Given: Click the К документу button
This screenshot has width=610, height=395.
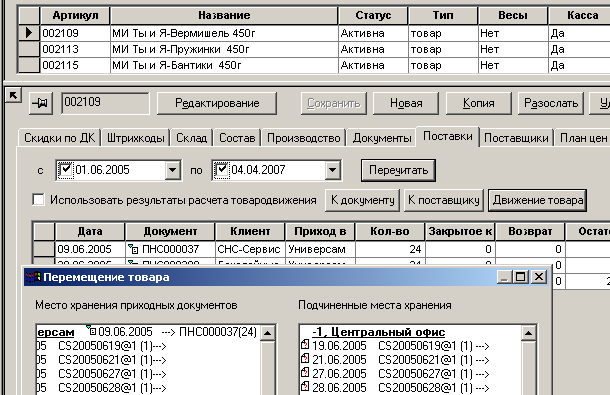Looking at the screenshot, I should [x=363, y=200].
